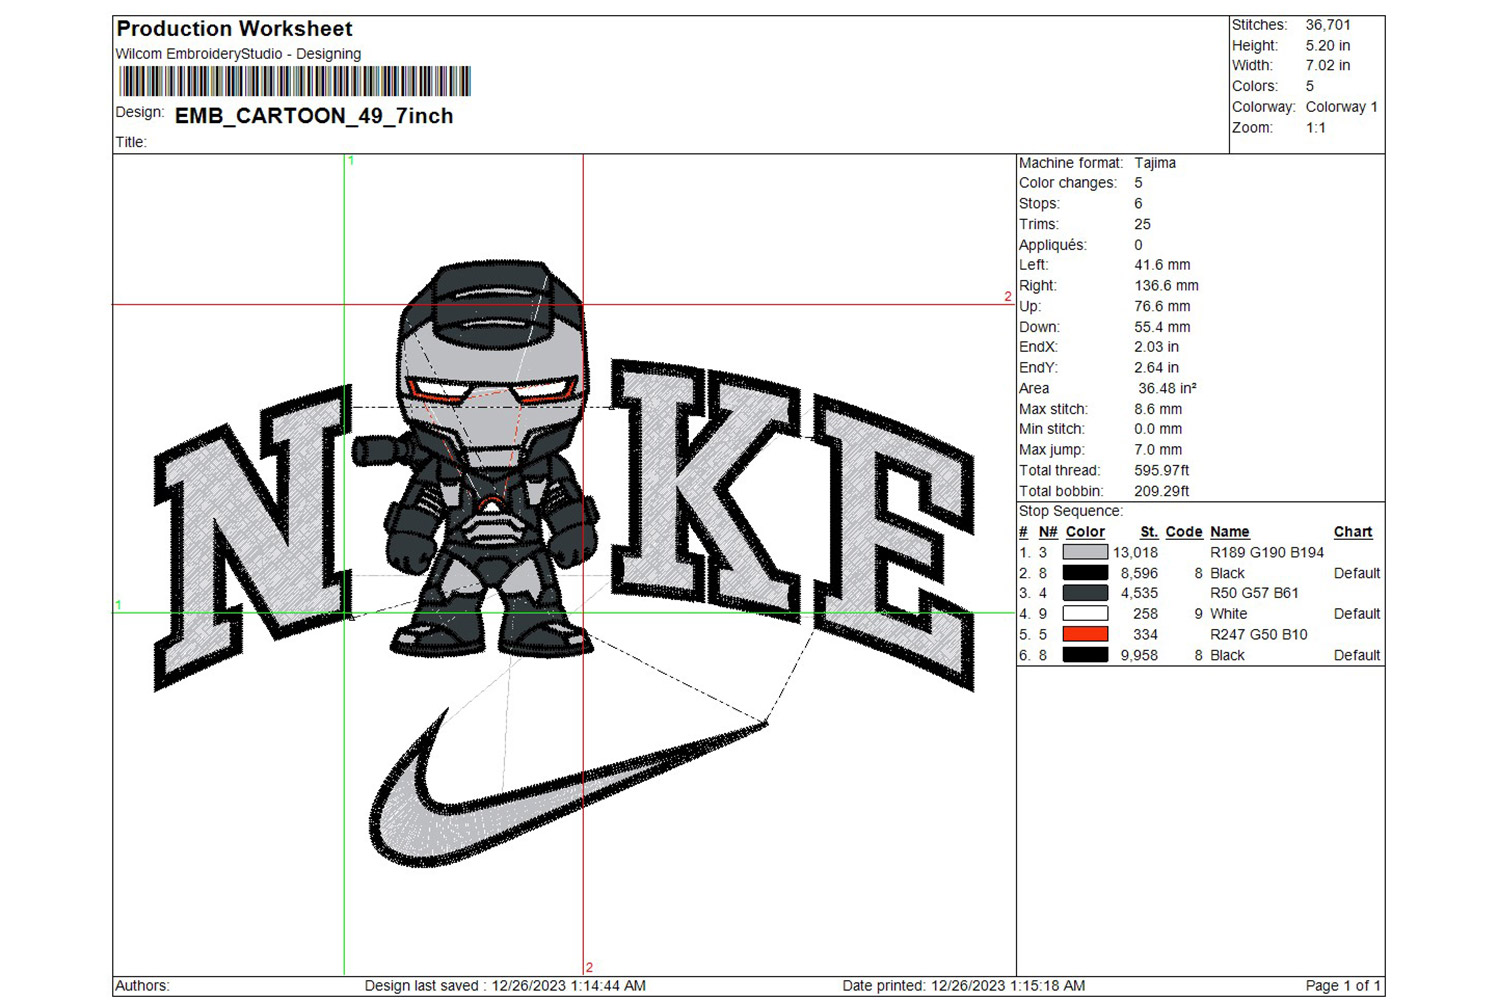The width and height of the screenshot is (1502, 1000).
Task: Click the 'White' thread name
Action: coord(1229,614)
